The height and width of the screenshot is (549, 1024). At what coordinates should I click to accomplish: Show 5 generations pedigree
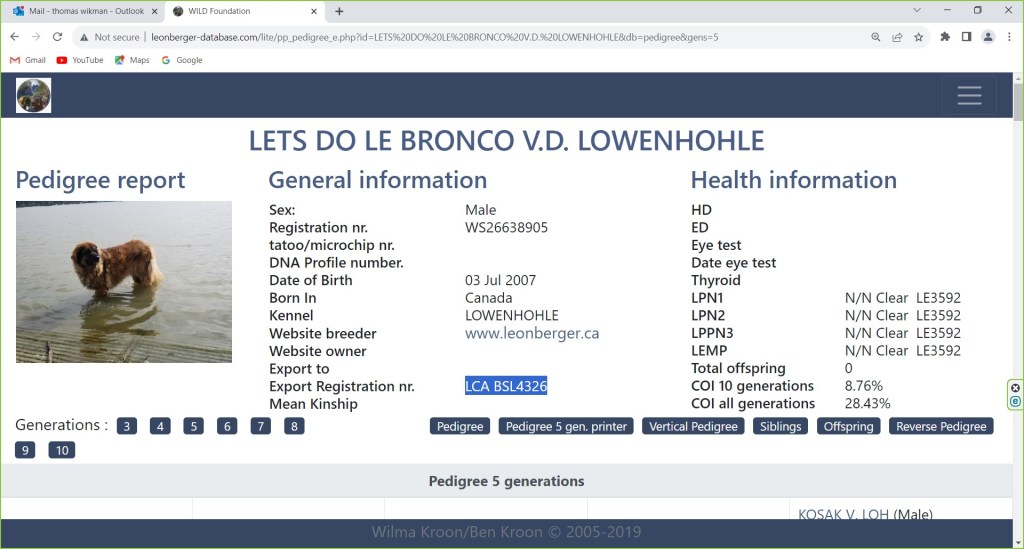(193, 426)
